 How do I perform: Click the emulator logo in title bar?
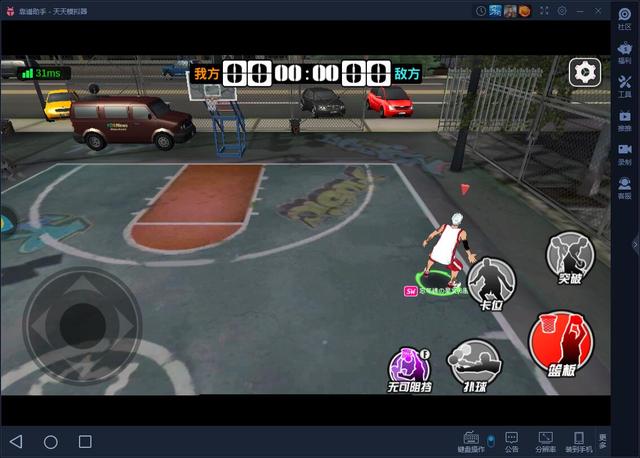coord(10,11)
